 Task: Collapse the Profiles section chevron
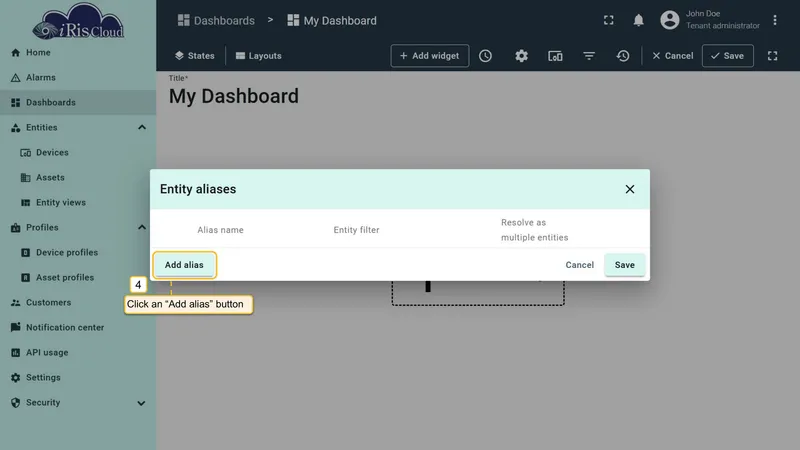coord(142,228)
